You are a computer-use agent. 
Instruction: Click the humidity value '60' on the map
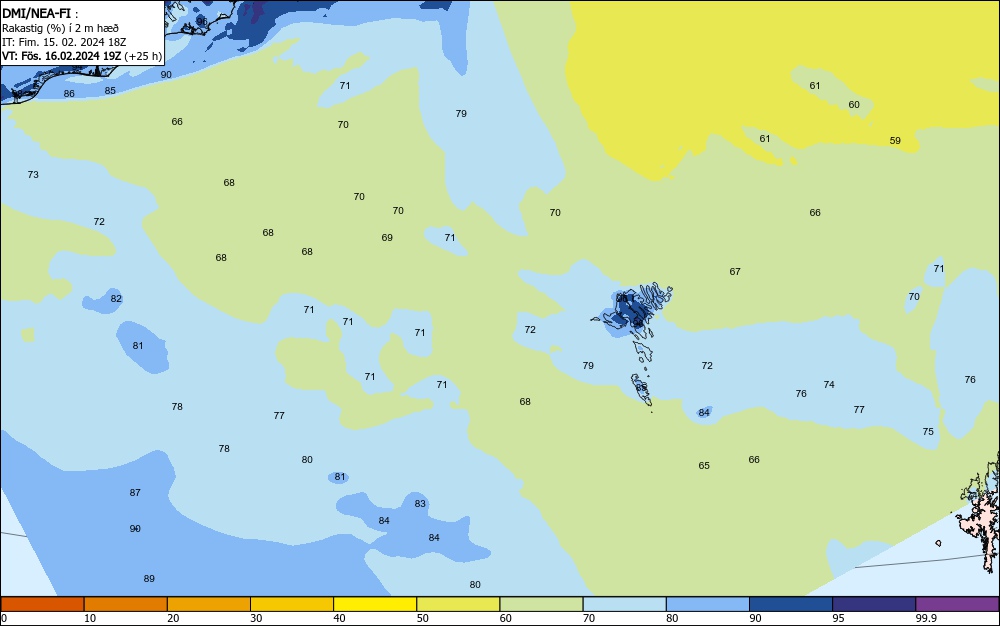(x=854, y=105)
